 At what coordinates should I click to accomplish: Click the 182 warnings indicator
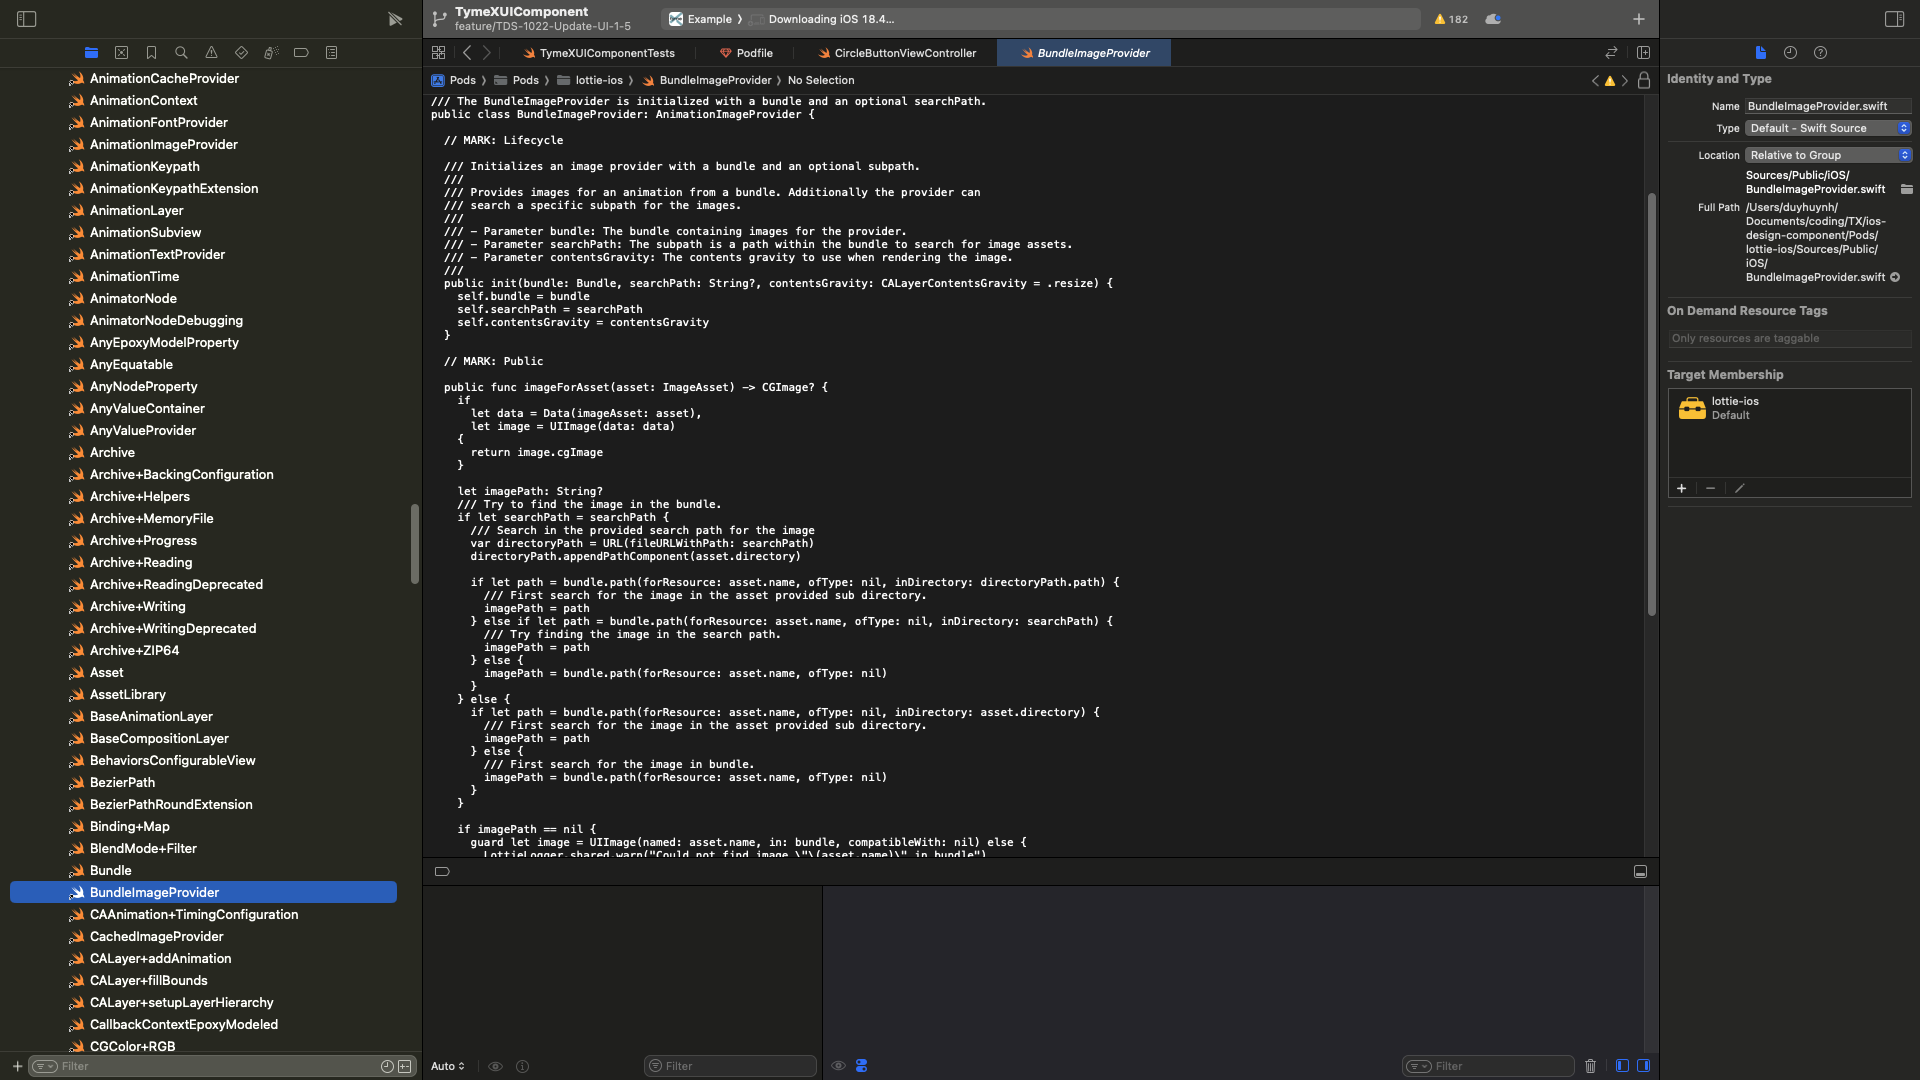point(1451,19)
